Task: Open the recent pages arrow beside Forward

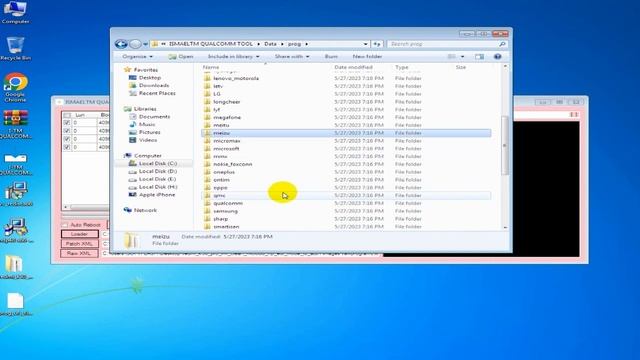Action: tap(145, 44)
